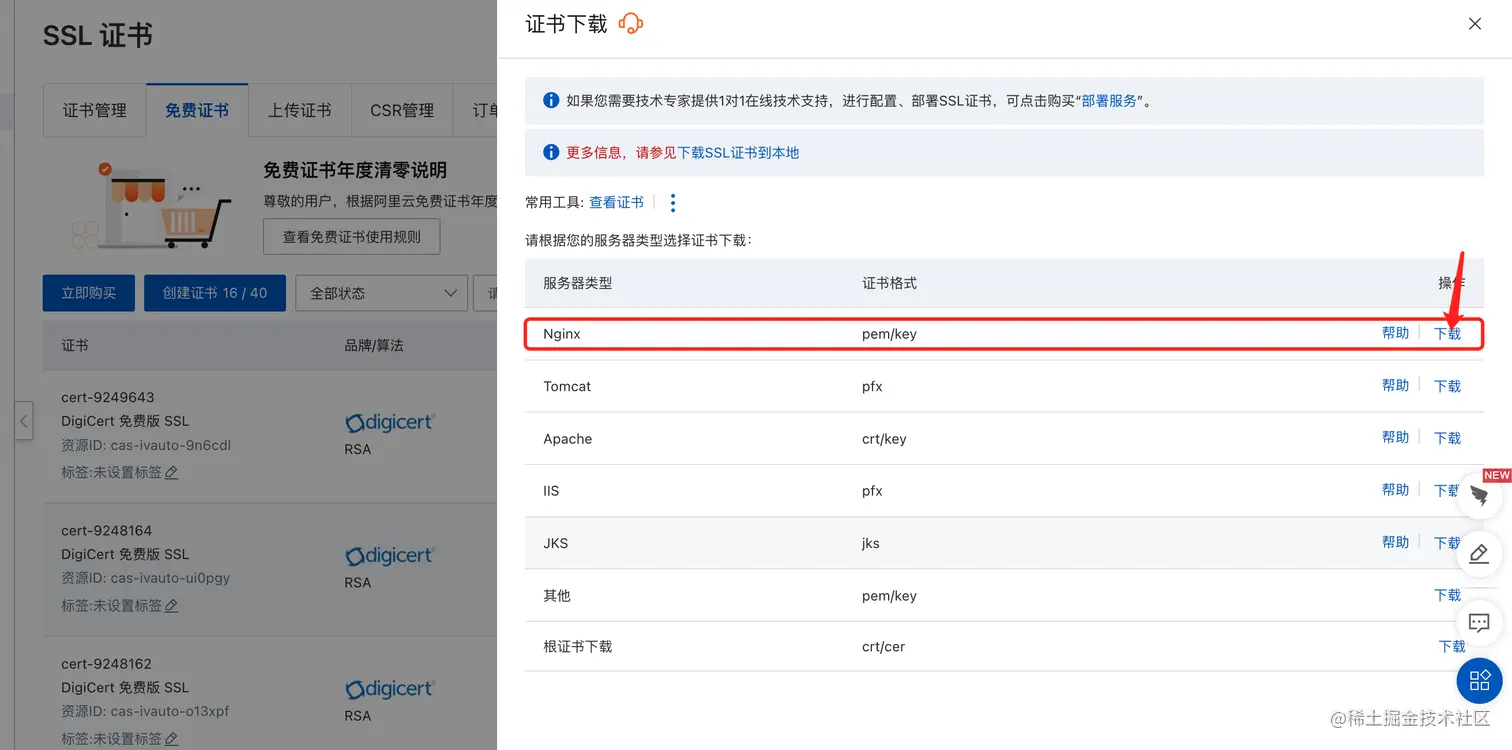The width and height of the screenshot is (1512, 750).
Task: Open help for the JKS row
Action: pos(1395,542)
